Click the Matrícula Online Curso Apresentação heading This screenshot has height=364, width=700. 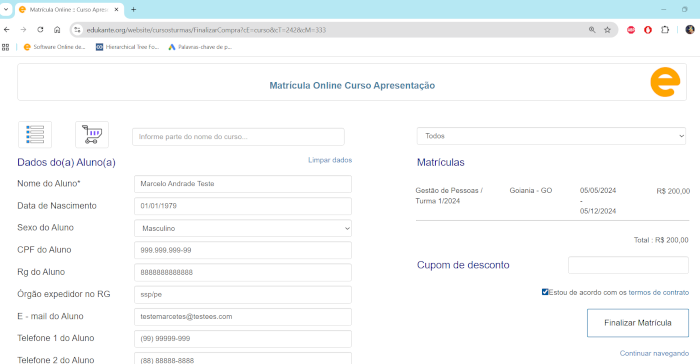(x=352, y=85)
